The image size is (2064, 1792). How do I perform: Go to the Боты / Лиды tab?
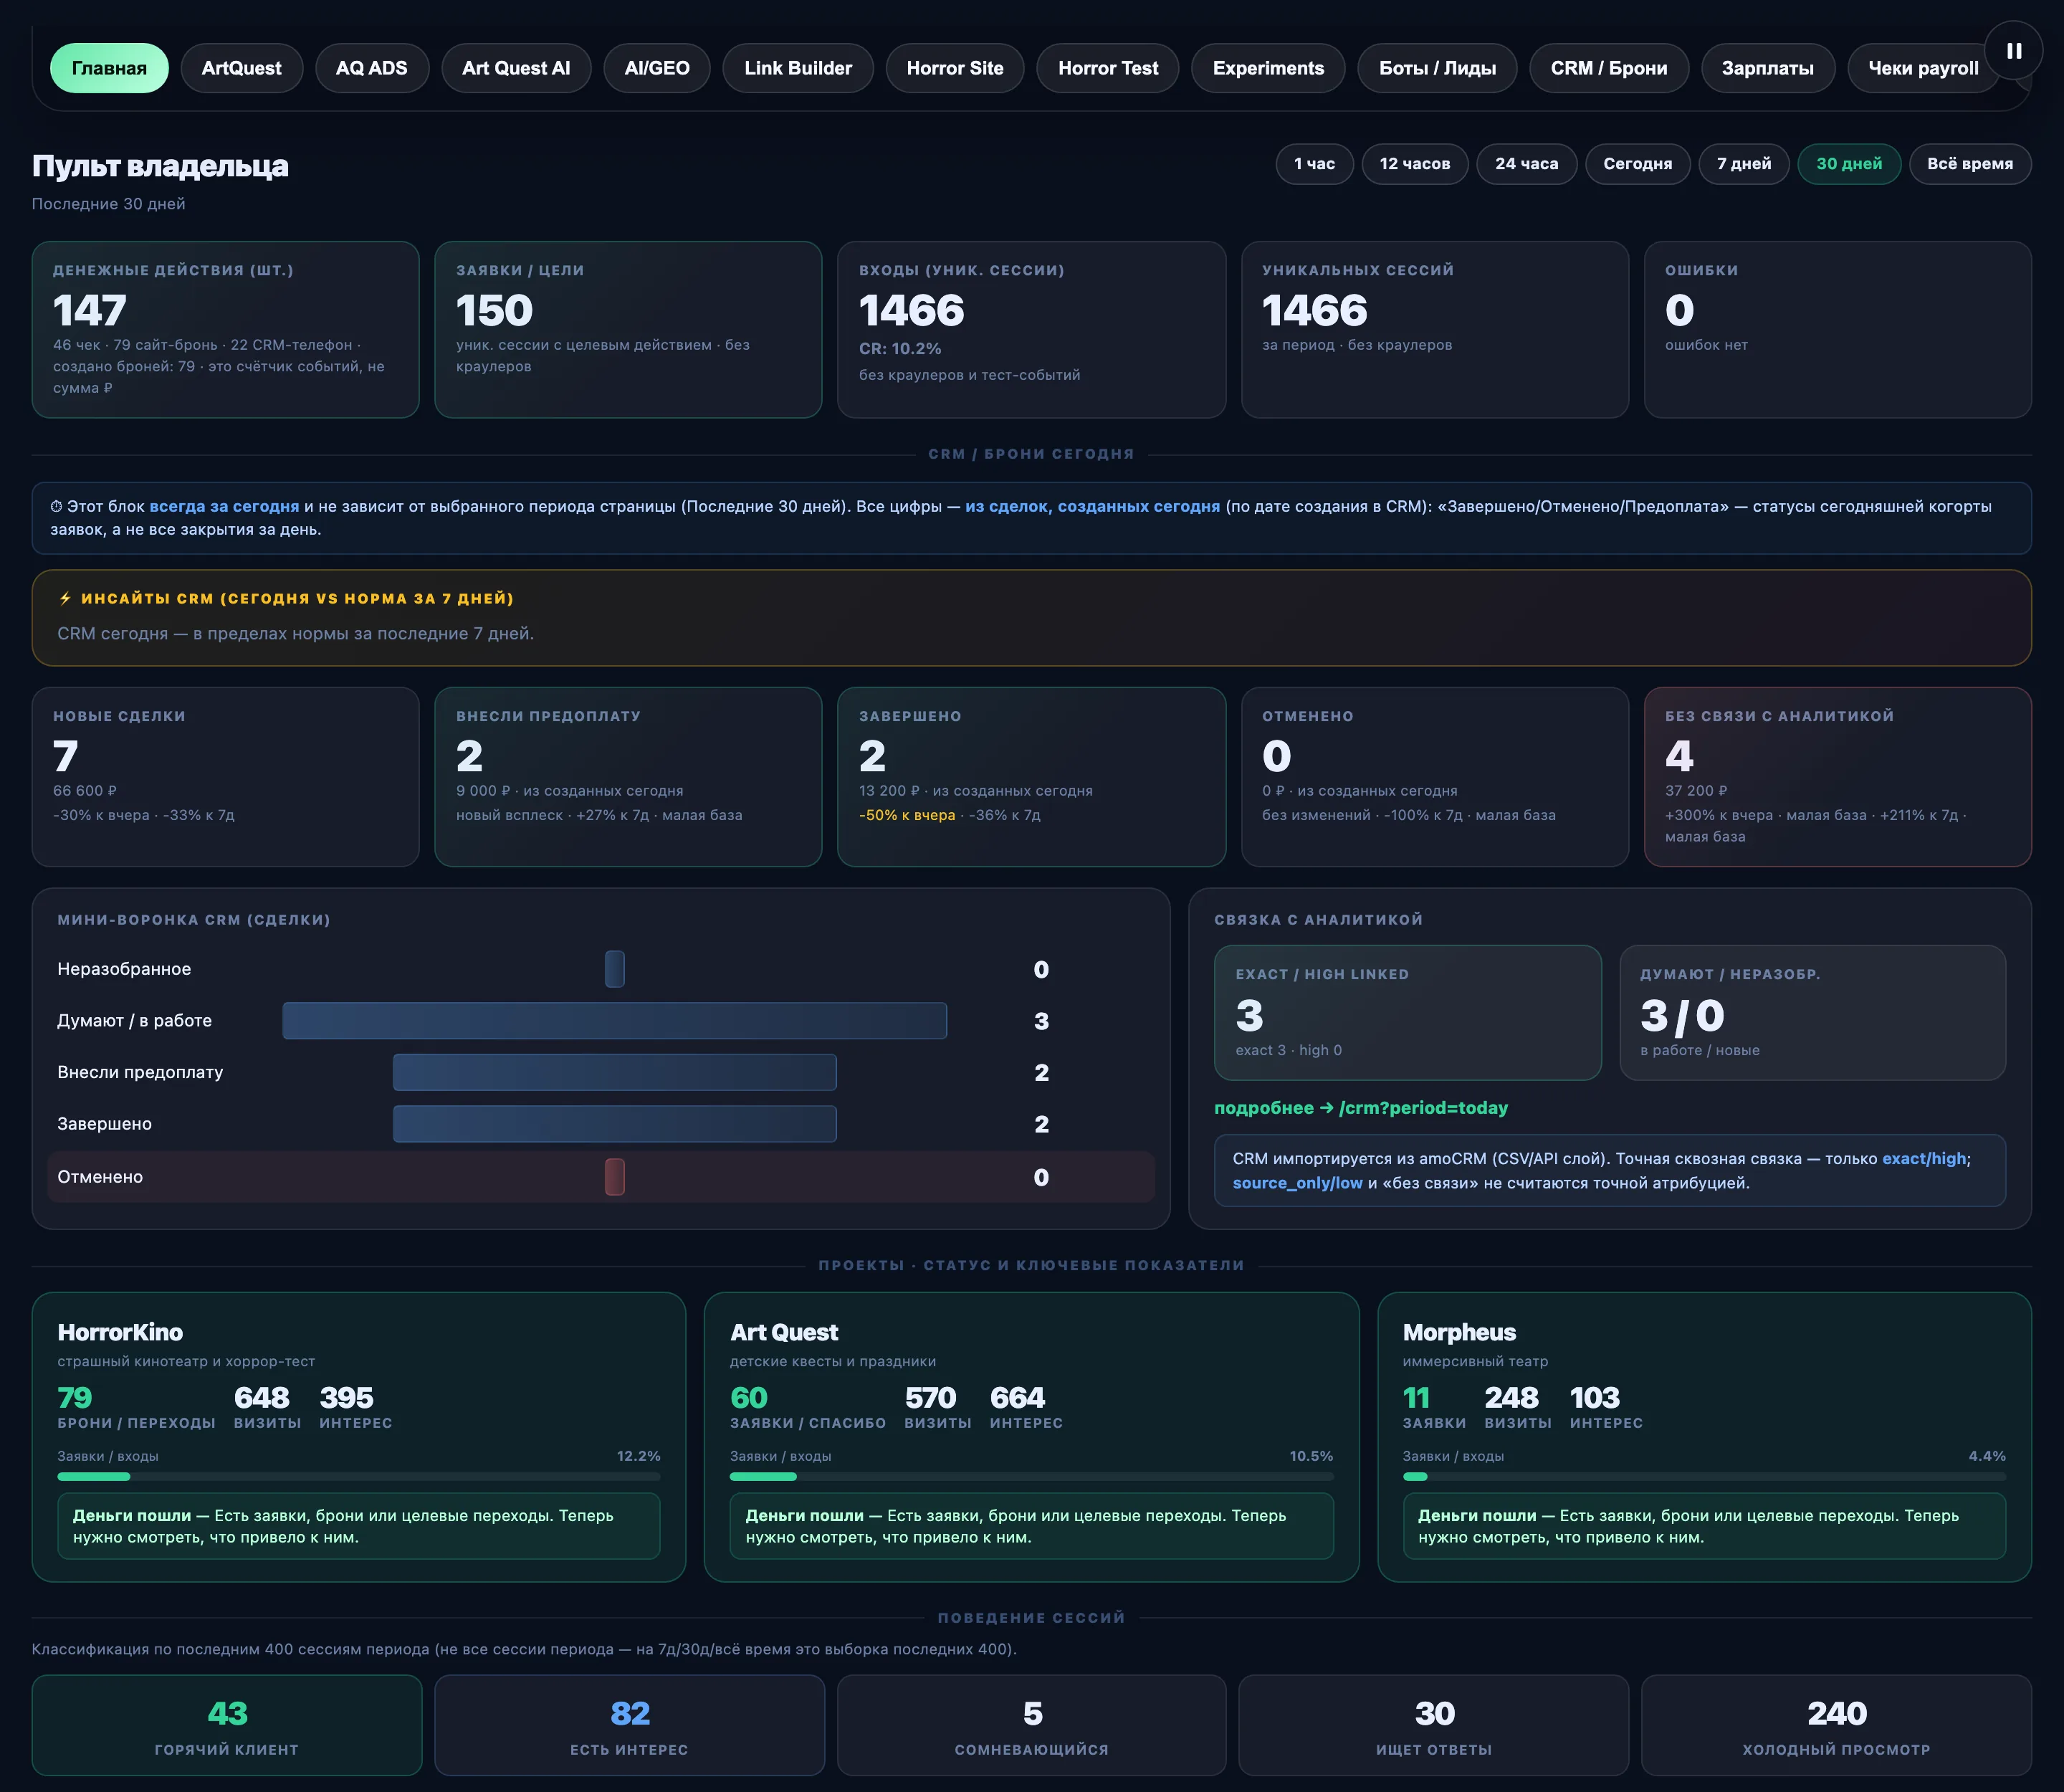1437,68
